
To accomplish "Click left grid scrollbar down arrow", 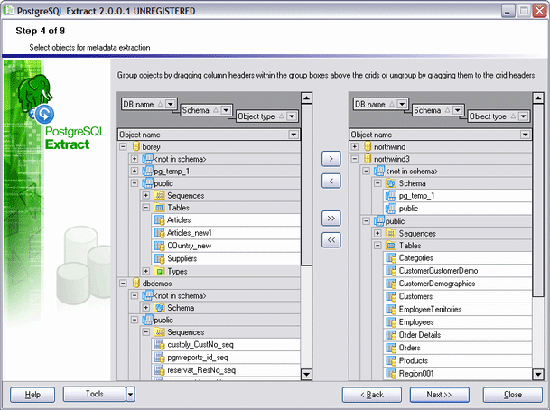I will [307, 374].
